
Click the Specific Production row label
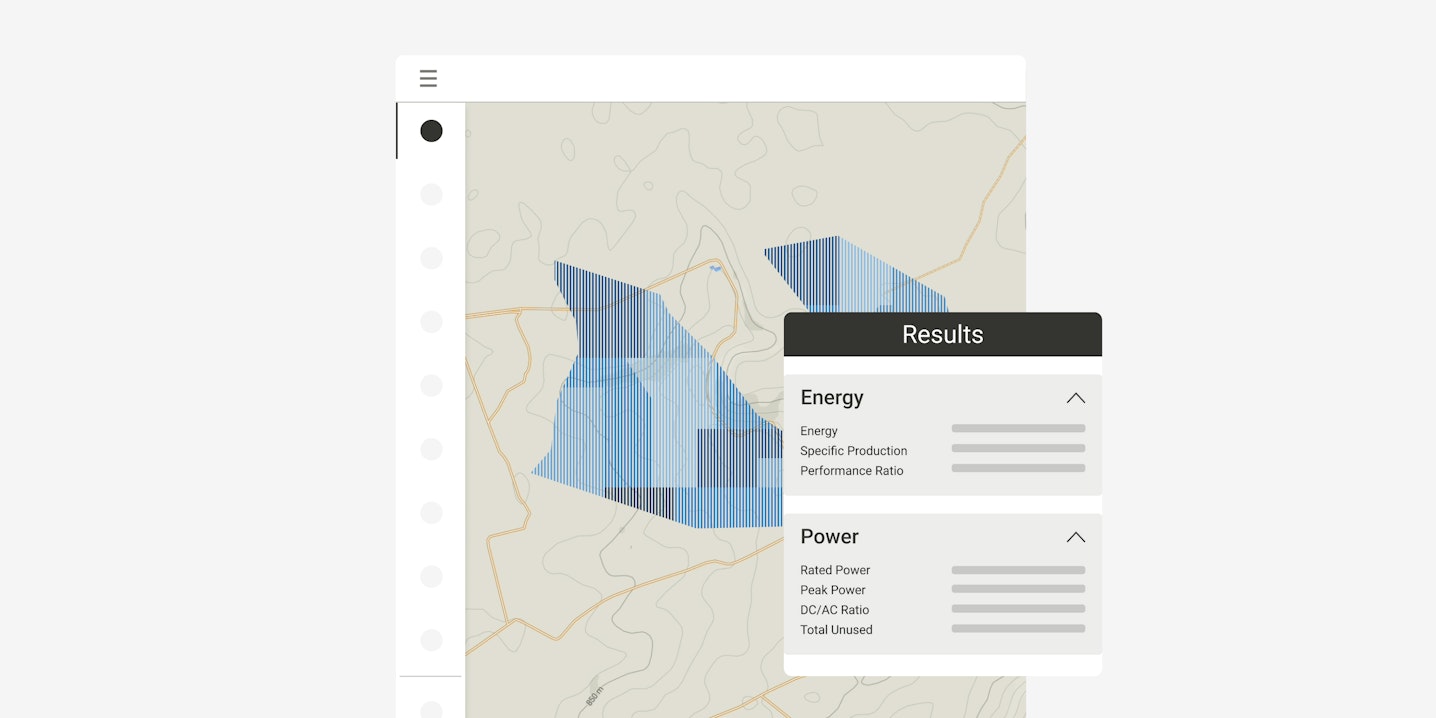coord(853,451)
